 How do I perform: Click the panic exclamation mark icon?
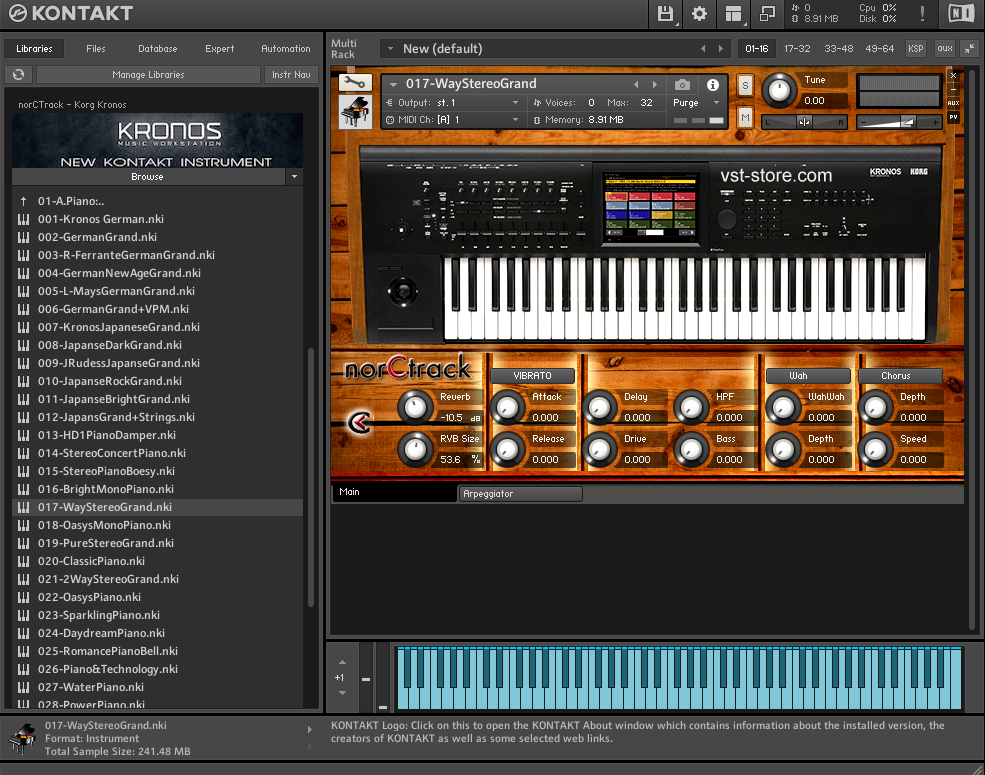coord(922,14)
